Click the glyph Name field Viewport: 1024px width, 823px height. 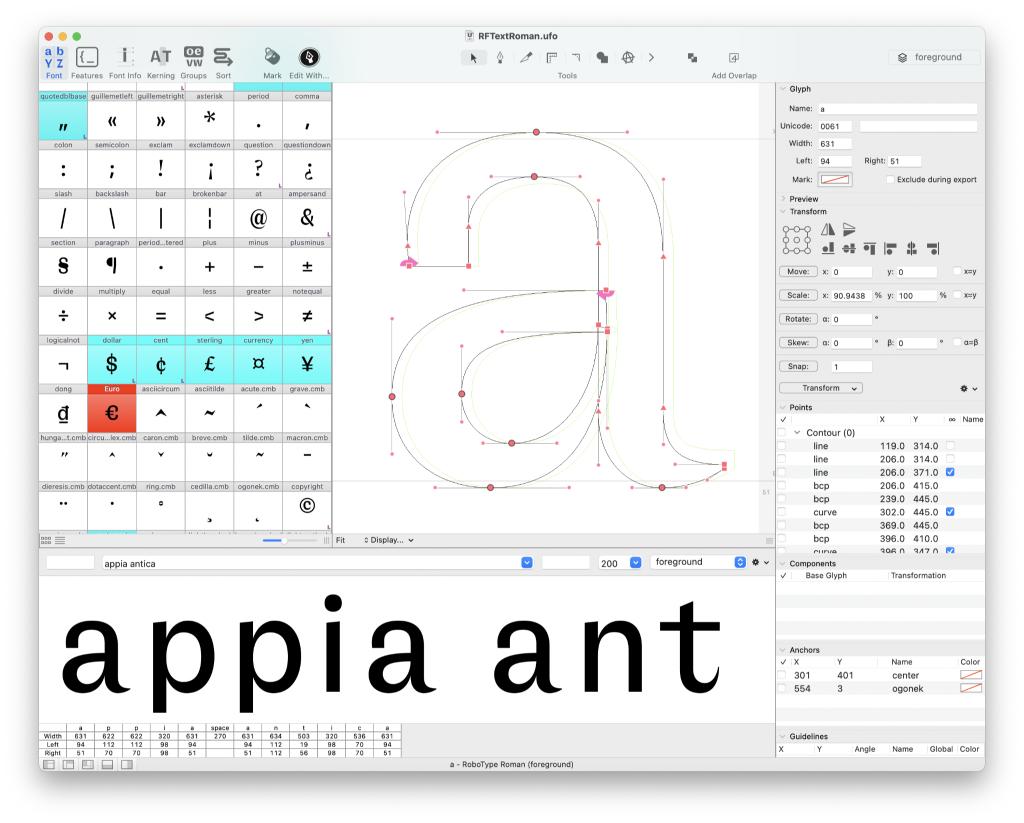click(x=897, y=109)
